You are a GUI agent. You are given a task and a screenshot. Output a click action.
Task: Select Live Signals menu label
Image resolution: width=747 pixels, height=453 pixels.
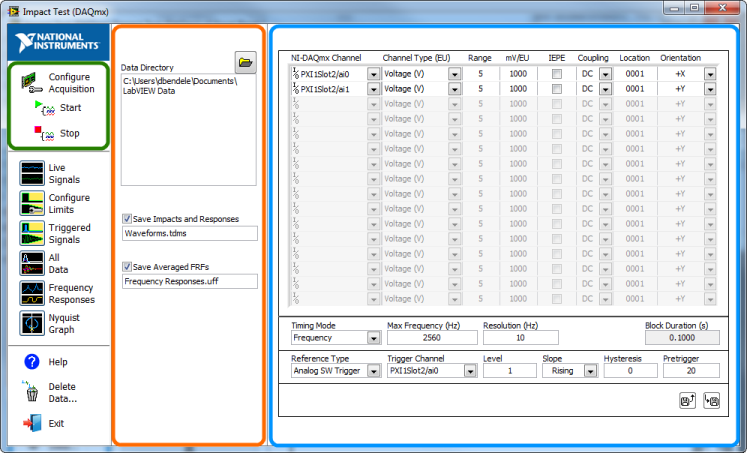(64, 173)
